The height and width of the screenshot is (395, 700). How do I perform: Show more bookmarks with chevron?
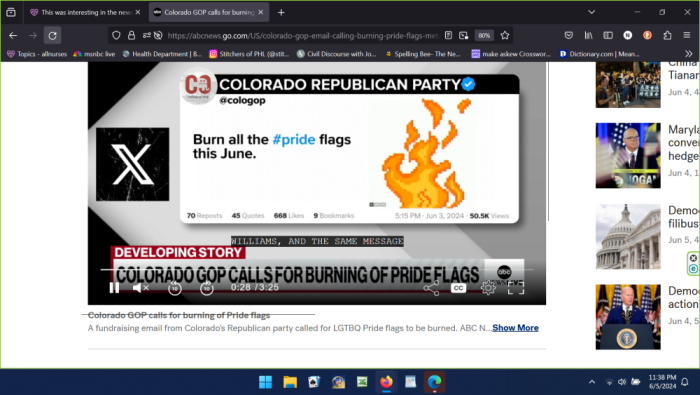tap(689, 54)
